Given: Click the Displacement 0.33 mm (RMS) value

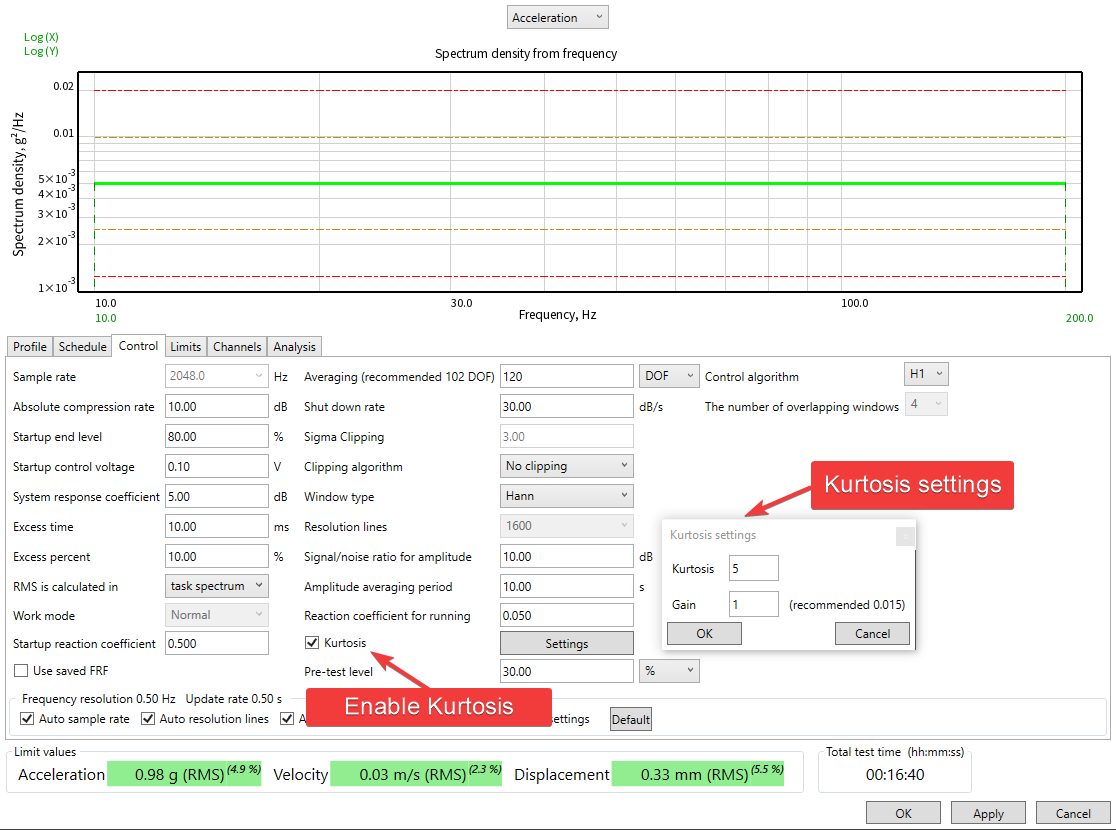Looking at the screenshot, I should (698, 774).
